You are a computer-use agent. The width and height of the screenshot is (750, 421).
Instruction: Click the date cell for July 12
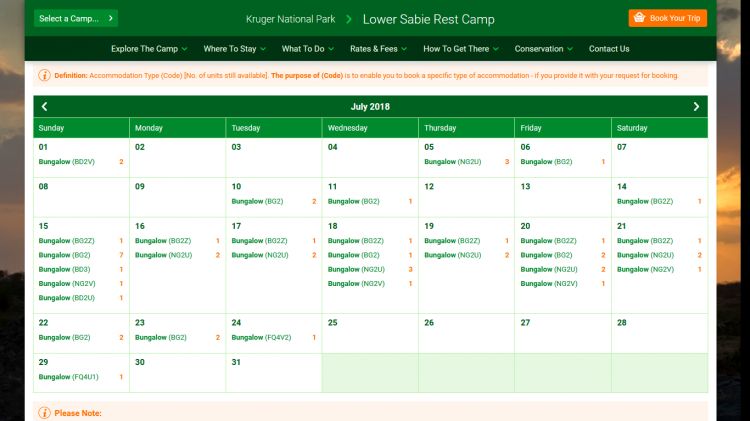[x=466, y=197]
